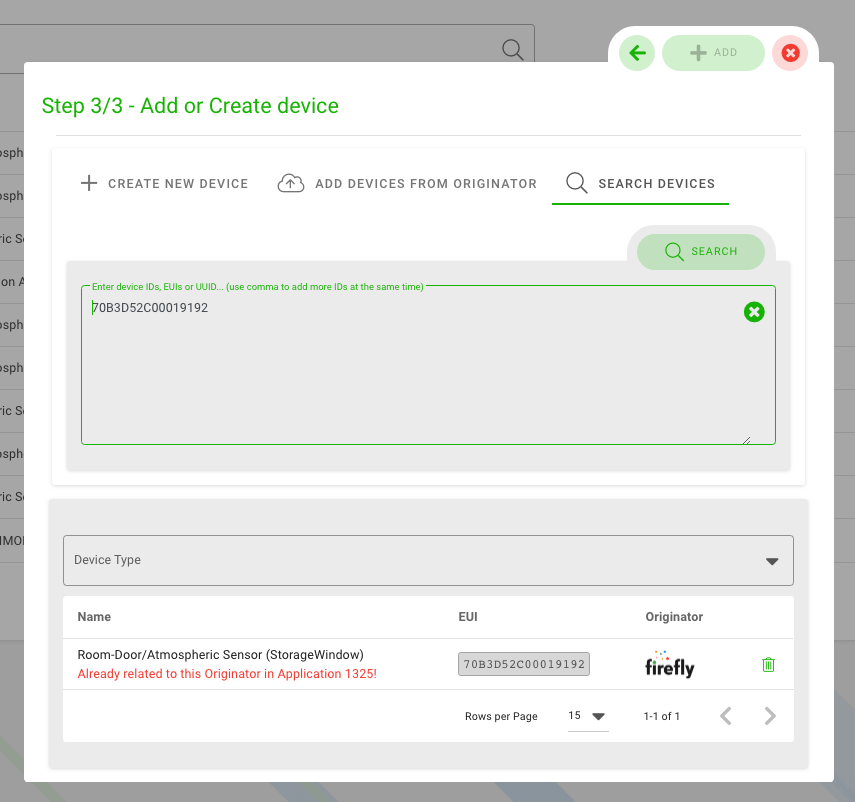Clear the entered device ID with the green X

(754, 312)
